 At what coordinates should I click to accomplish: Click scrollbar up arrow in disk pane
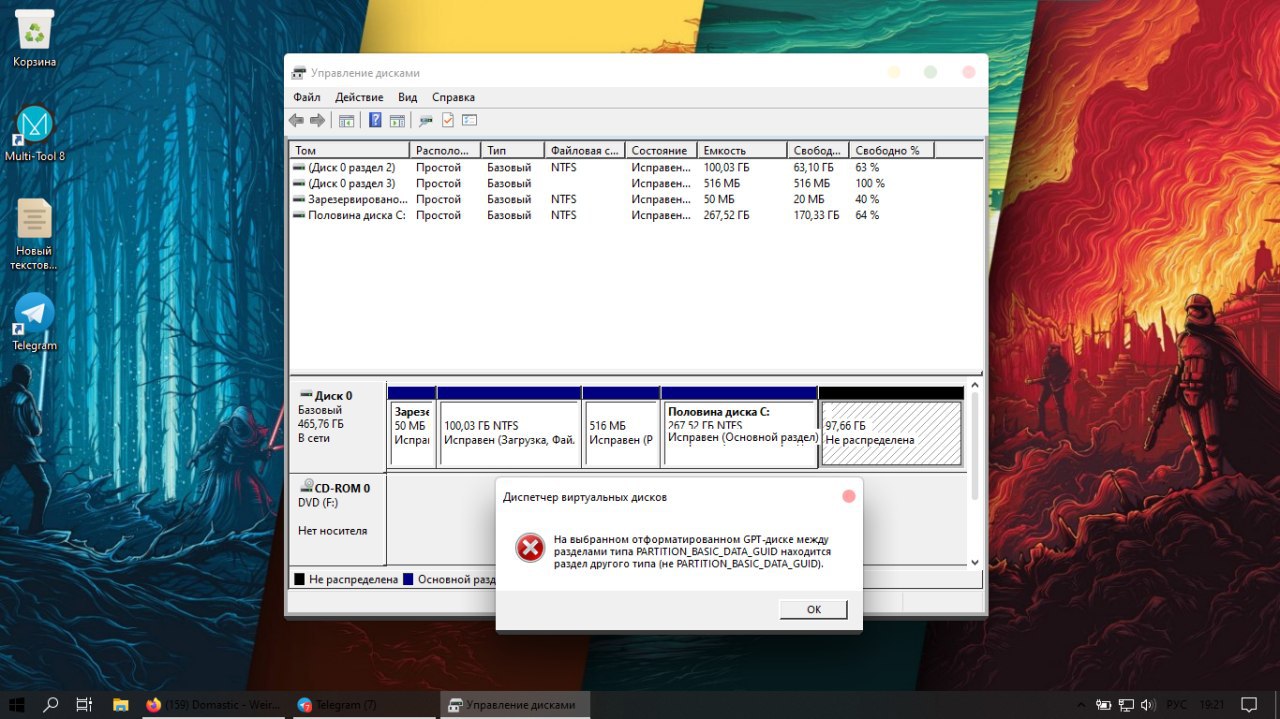(975, 386)
